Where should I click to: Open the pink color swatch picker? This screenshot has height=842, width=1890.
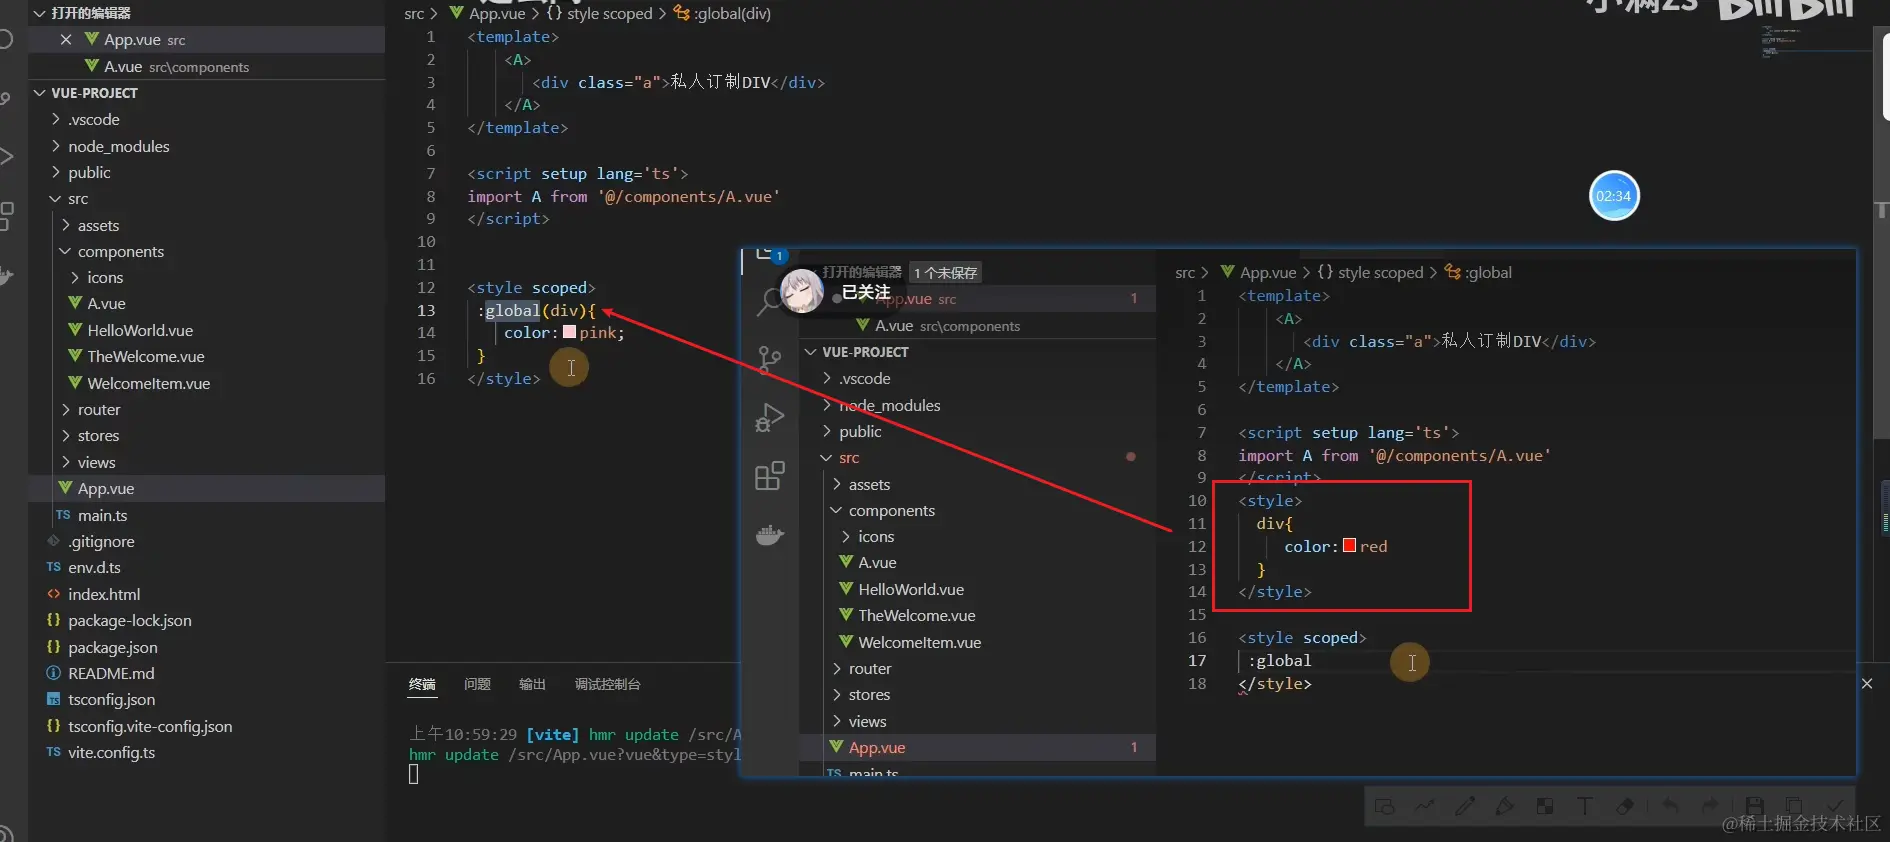coord(569,332)
